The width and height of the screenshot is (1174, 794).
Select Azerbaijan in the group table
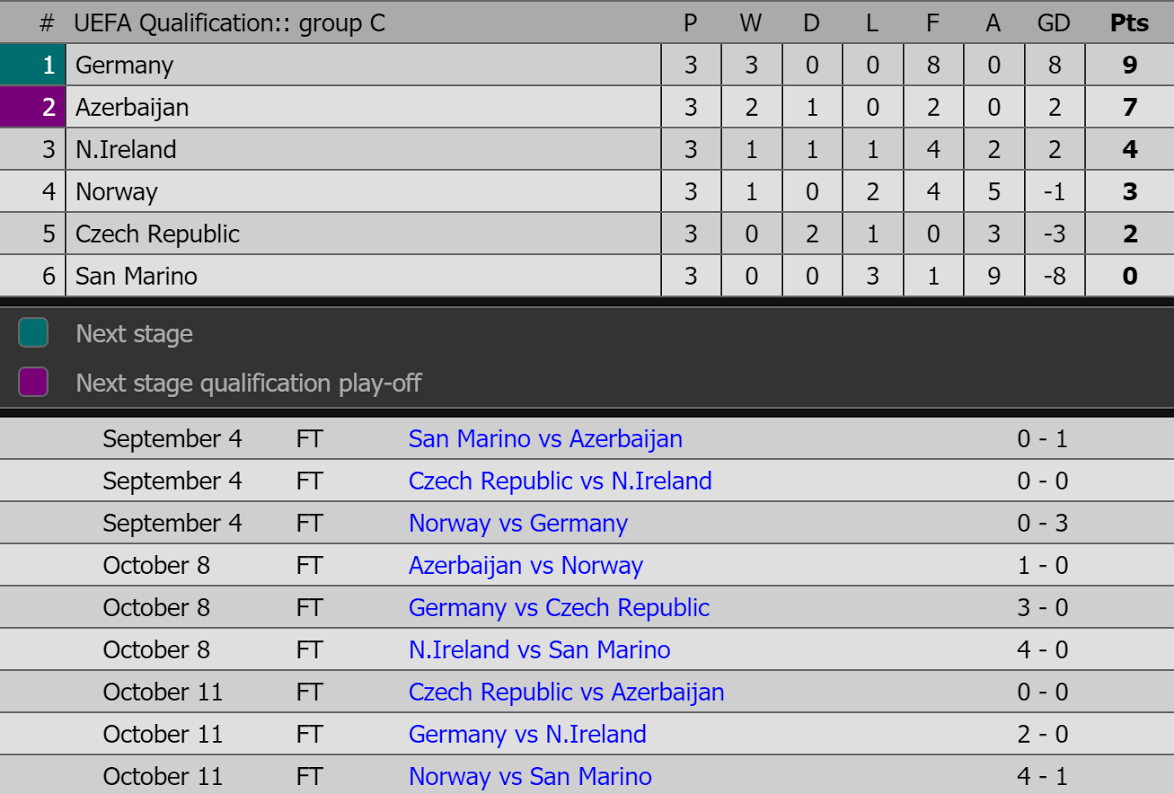click(x=132, y=108)
